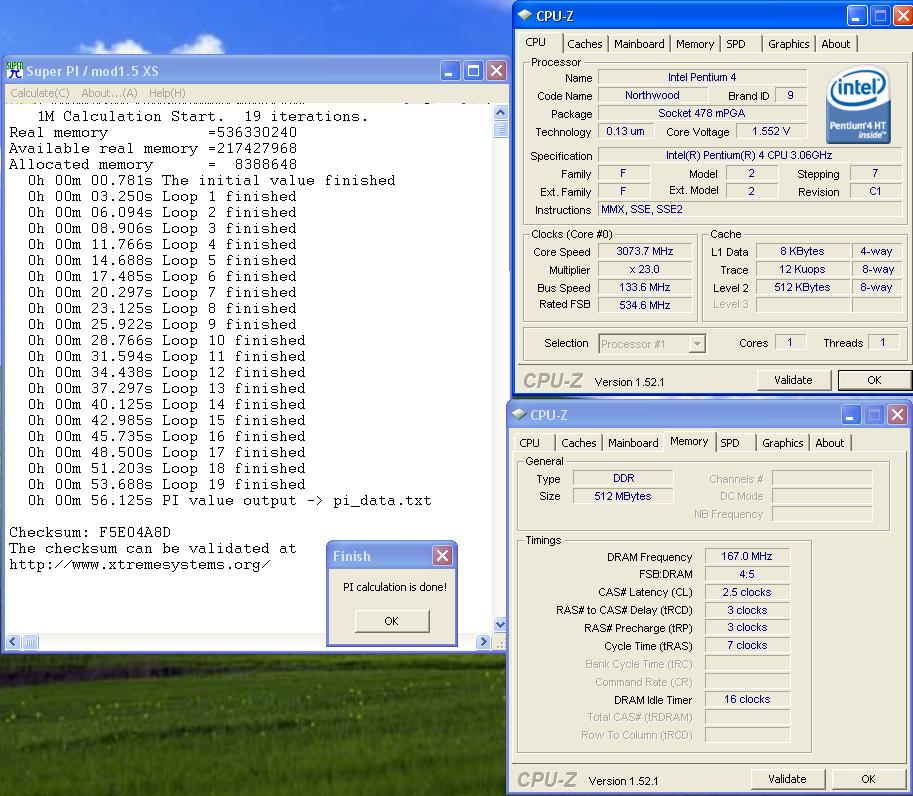Close the lower CPU-Z Memory window

(897, 415)
